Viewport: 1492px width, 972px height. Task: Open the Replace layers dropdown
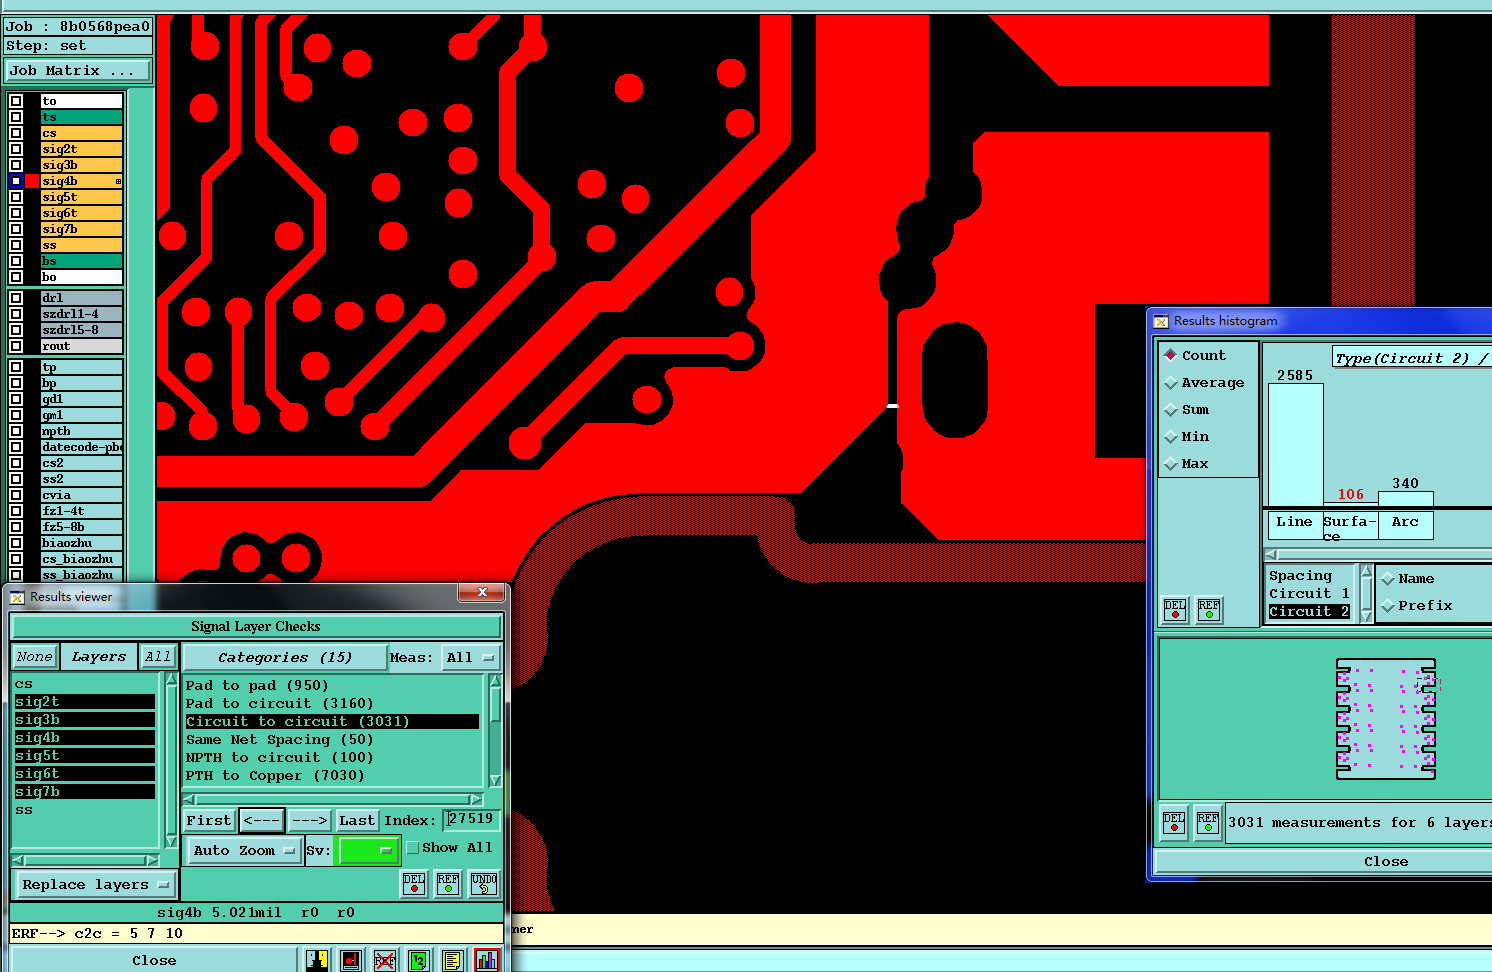click(96, 884)
